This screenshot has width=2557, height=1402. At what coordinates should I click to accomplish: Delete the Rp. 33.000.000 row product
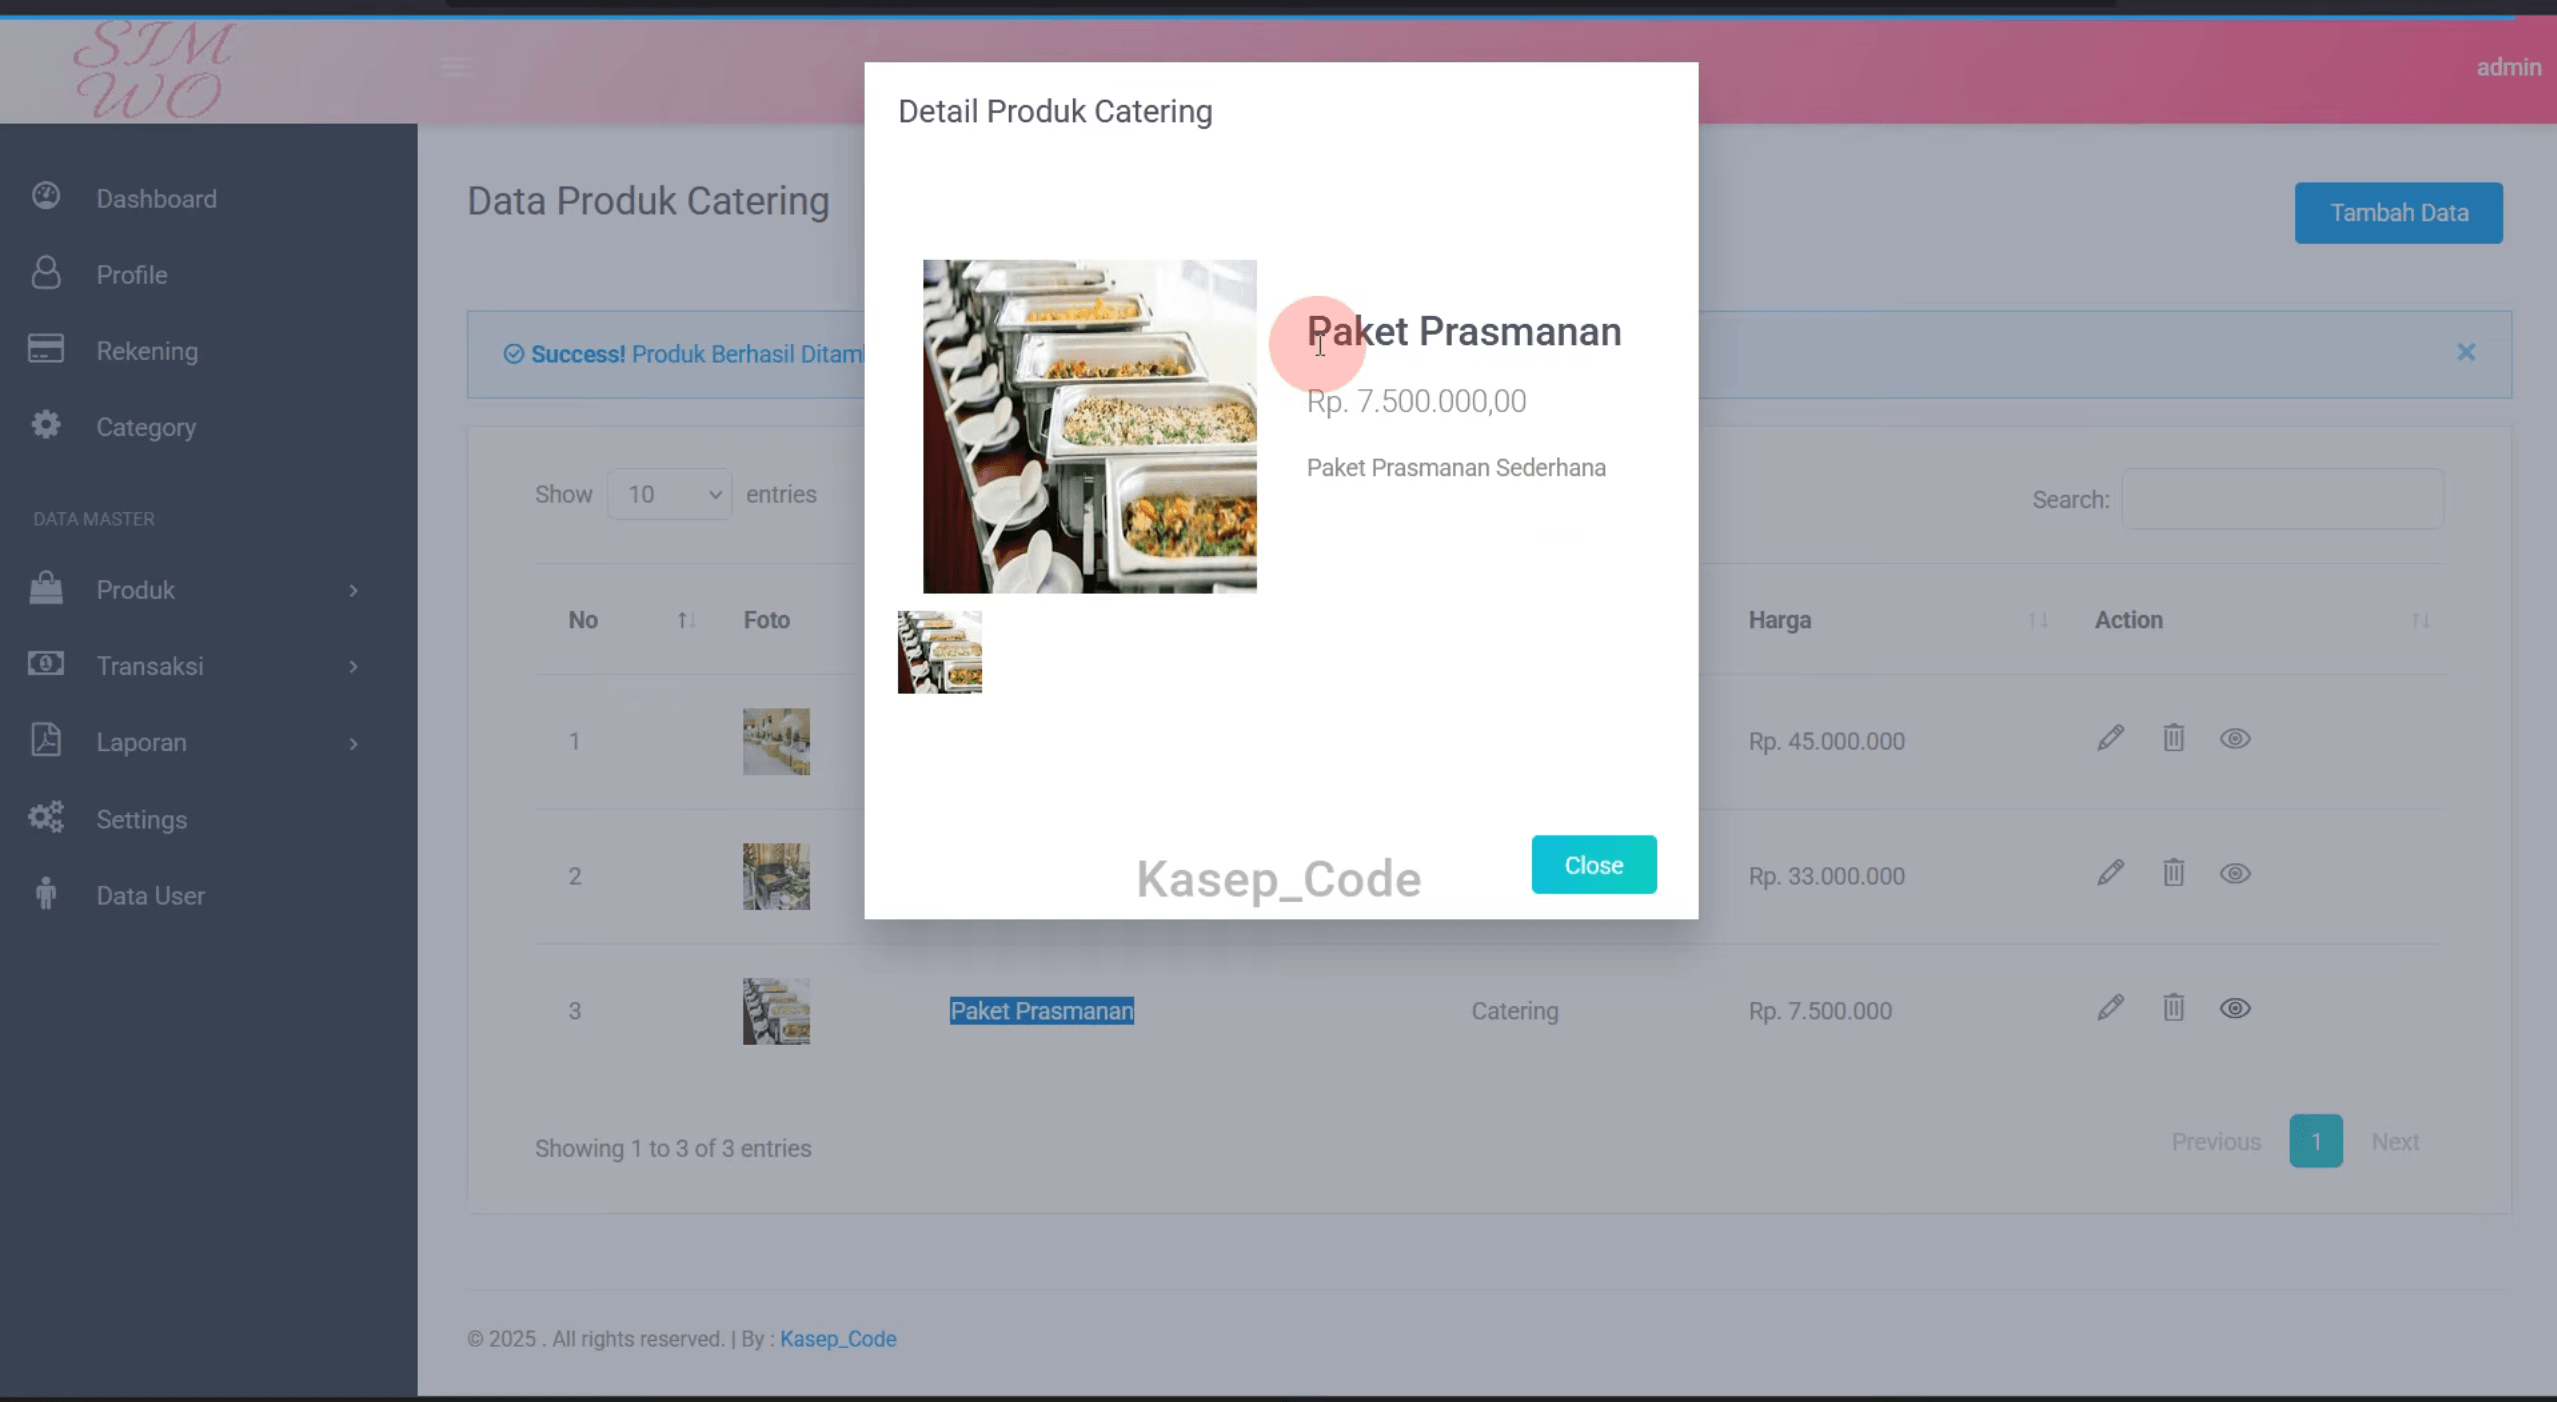pyautogui.click(x=2173, y=873)
